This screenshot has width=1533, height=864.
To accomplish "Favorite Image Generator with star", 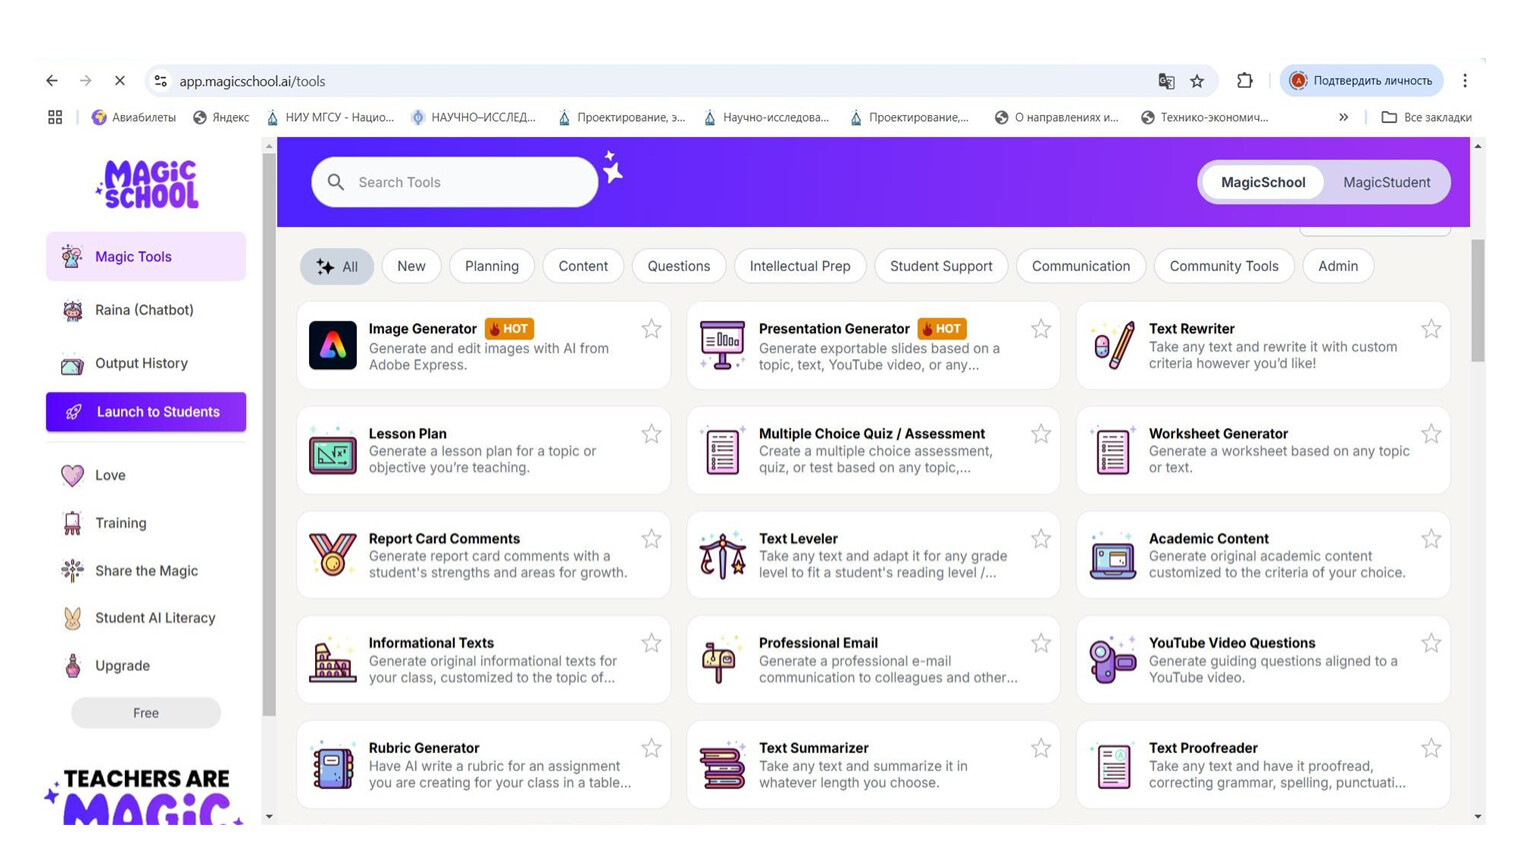I will click(651, 329).
